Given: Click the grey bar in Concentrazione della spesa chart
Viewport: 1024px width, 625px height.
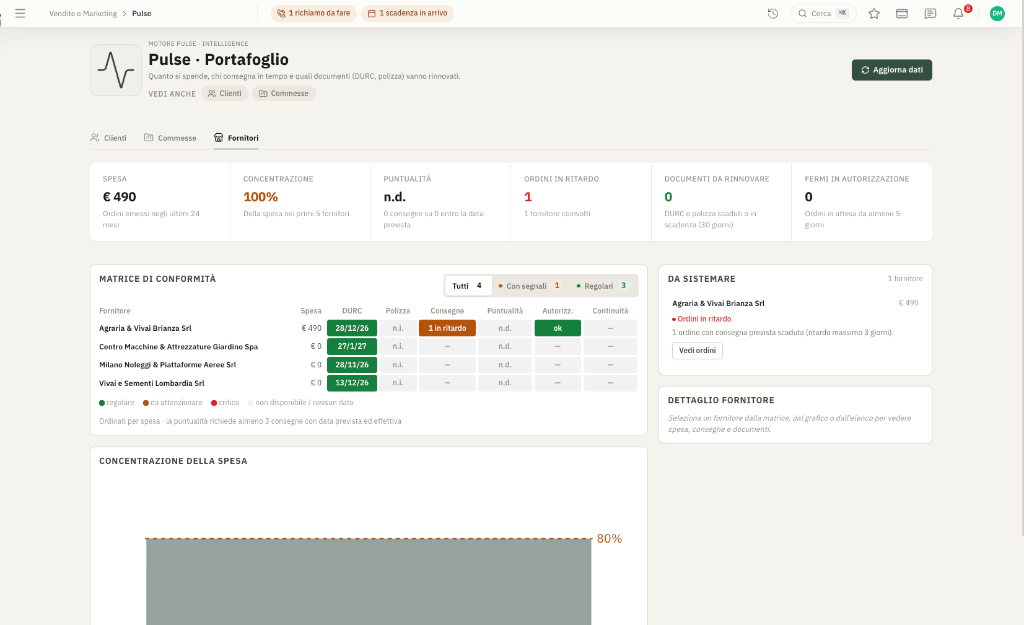Looking at the screenshot, I should (x=368, y=582).
